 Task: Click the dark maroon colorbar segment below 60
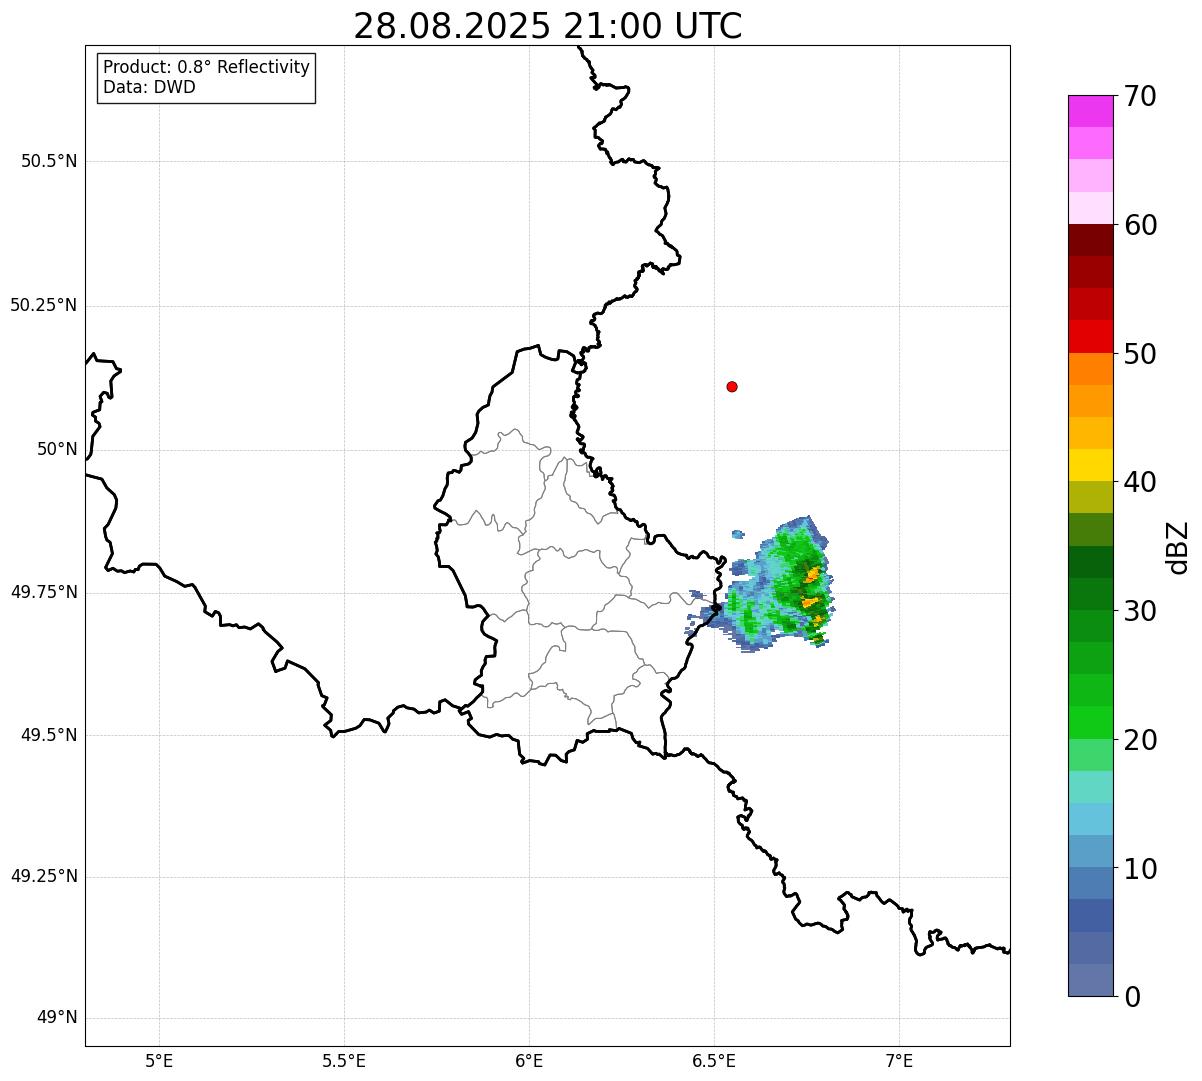(x=1090, y=240)
